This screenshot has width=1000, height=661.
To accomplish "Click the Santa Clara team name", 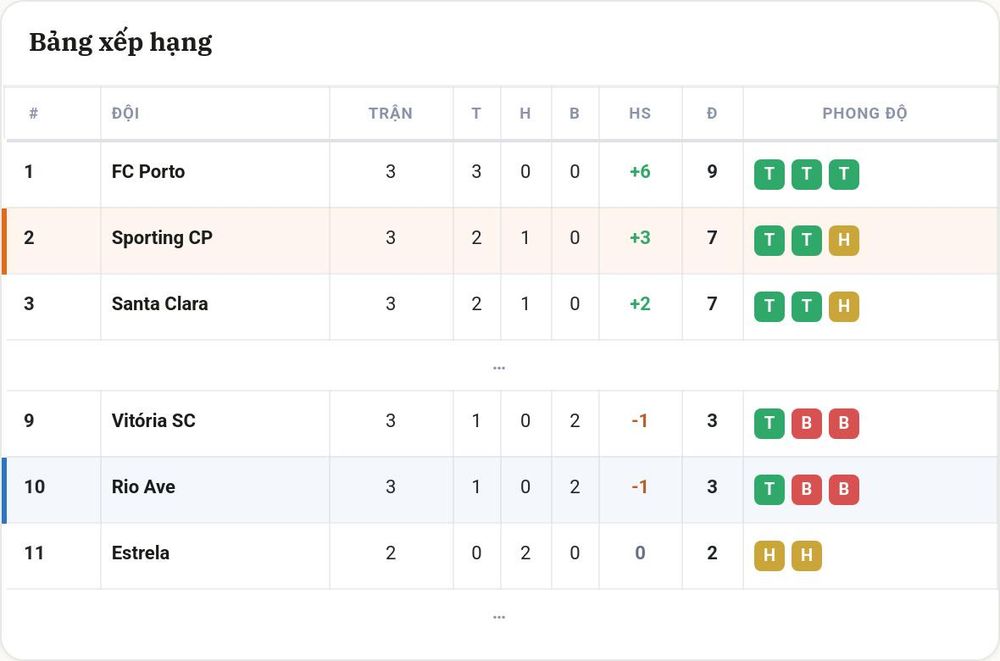I will click(159, 304).
